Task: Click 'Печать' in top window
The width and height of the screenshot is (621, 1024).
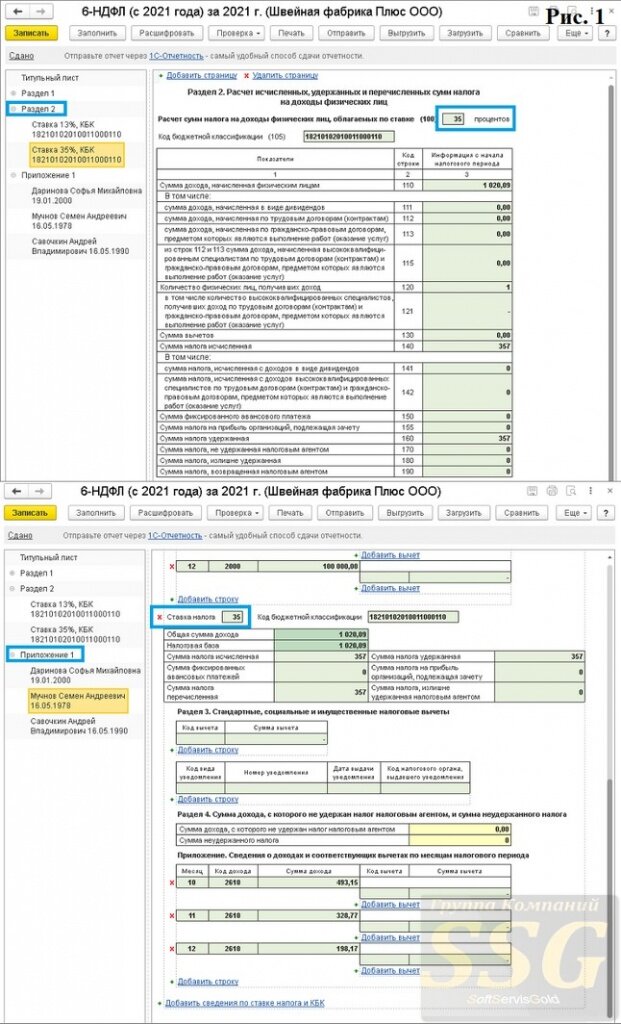Action: 291,33
